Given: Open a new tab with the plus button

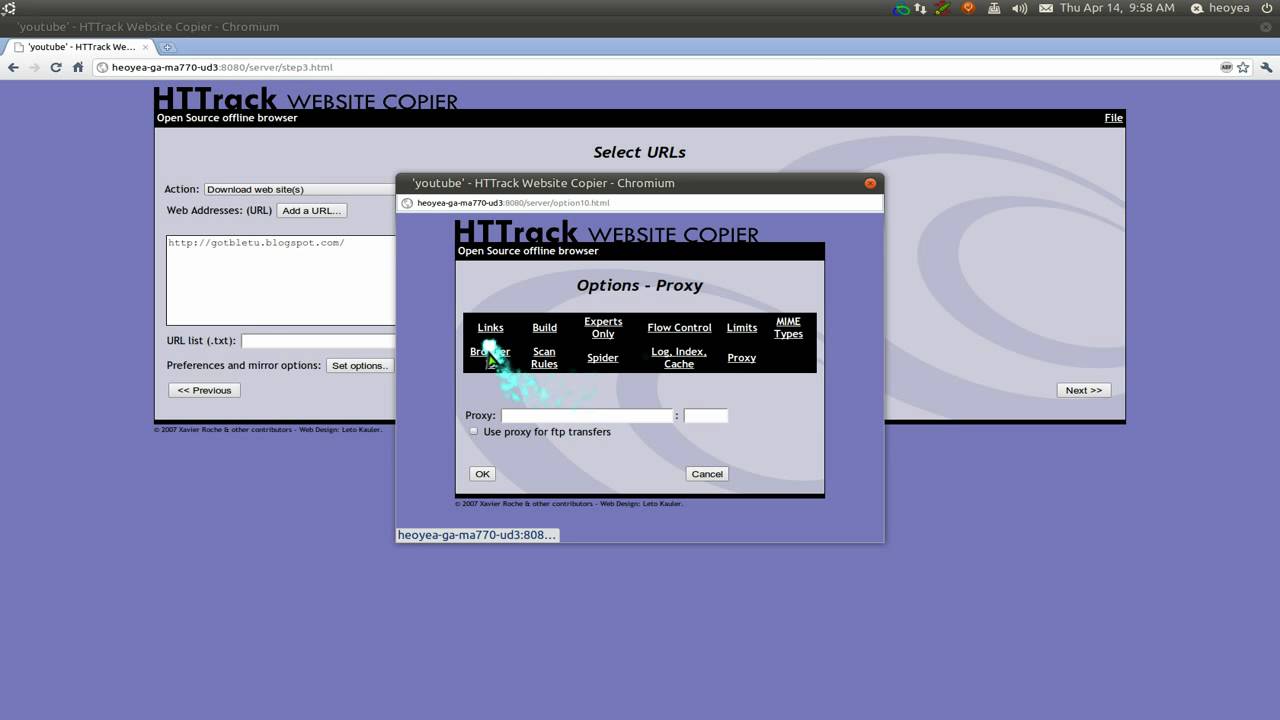Looking at the screenshot, I should click(x=167, y=47).
